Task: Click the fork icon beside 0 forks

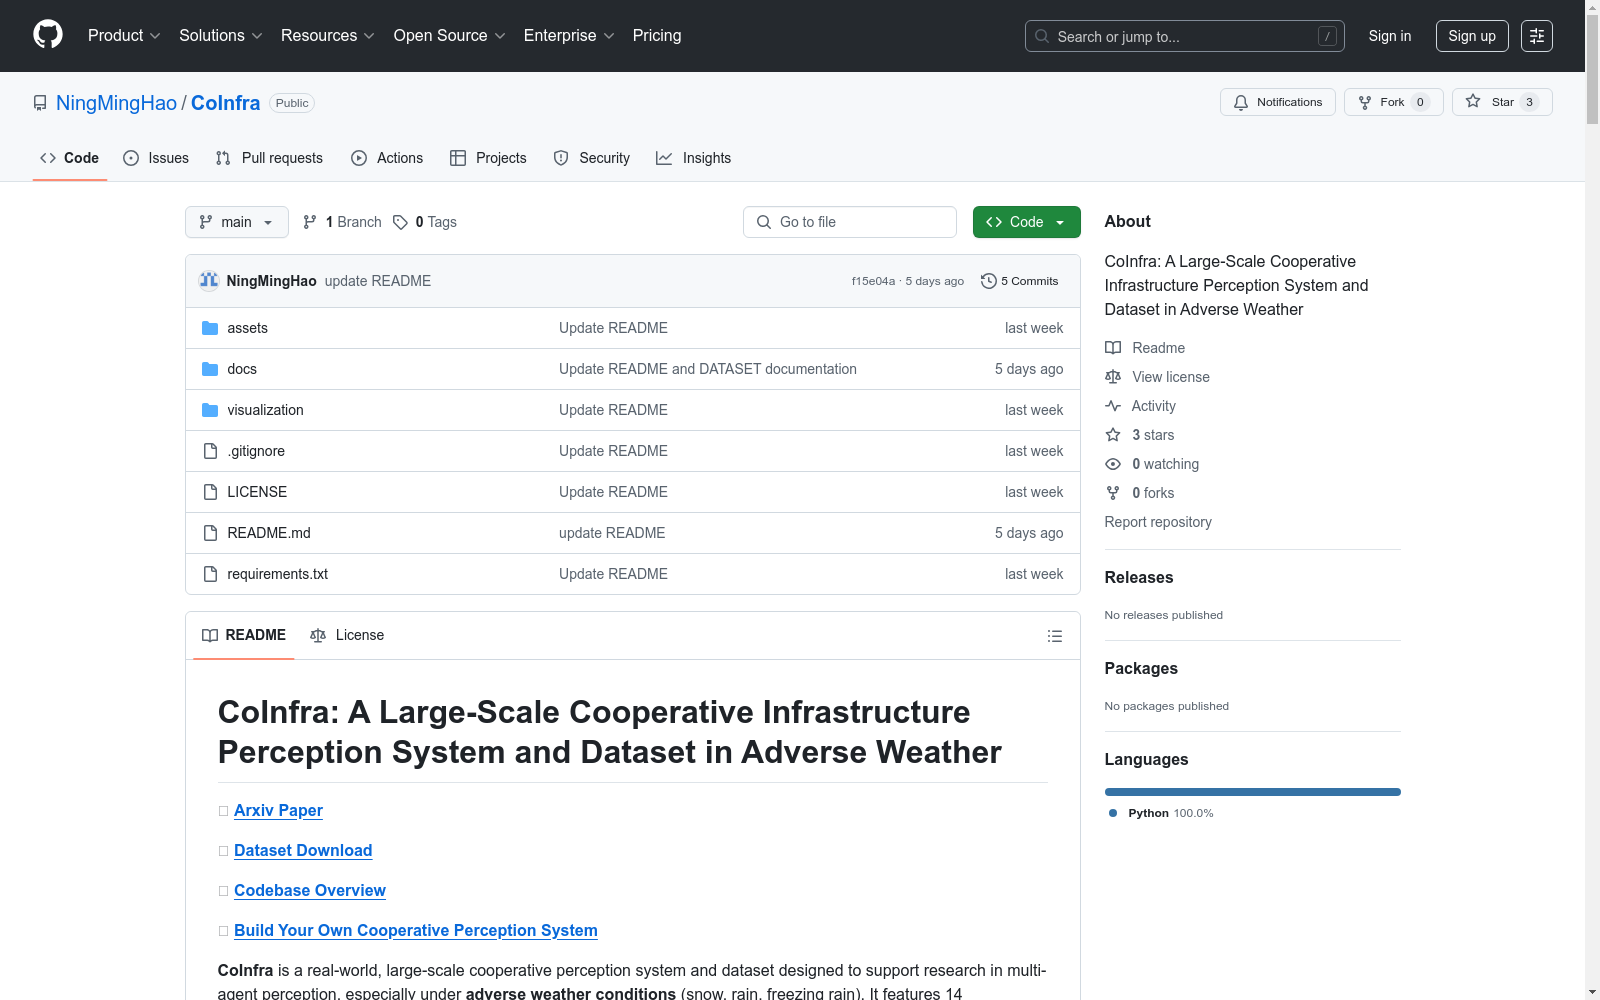Action: point(1113,493)
